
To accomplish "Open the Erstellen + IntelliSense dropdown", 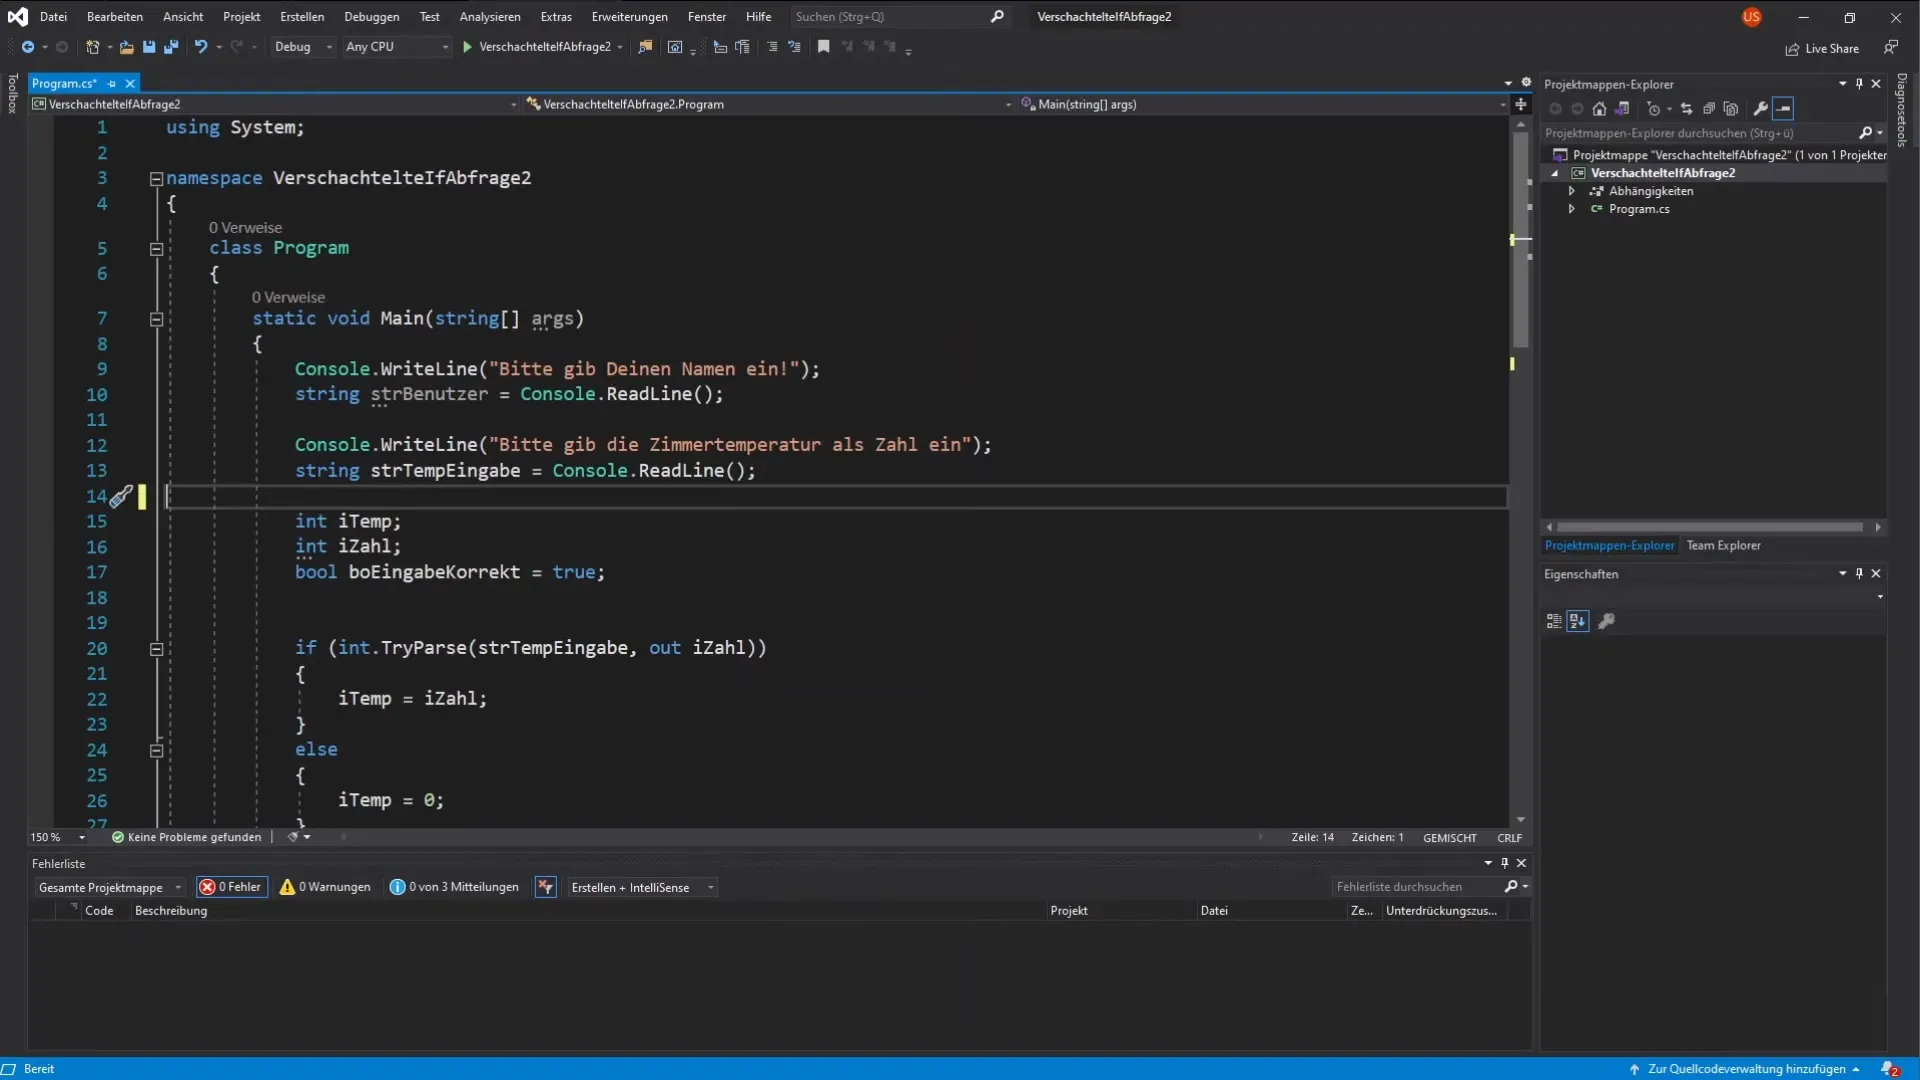I will [641, 888].
